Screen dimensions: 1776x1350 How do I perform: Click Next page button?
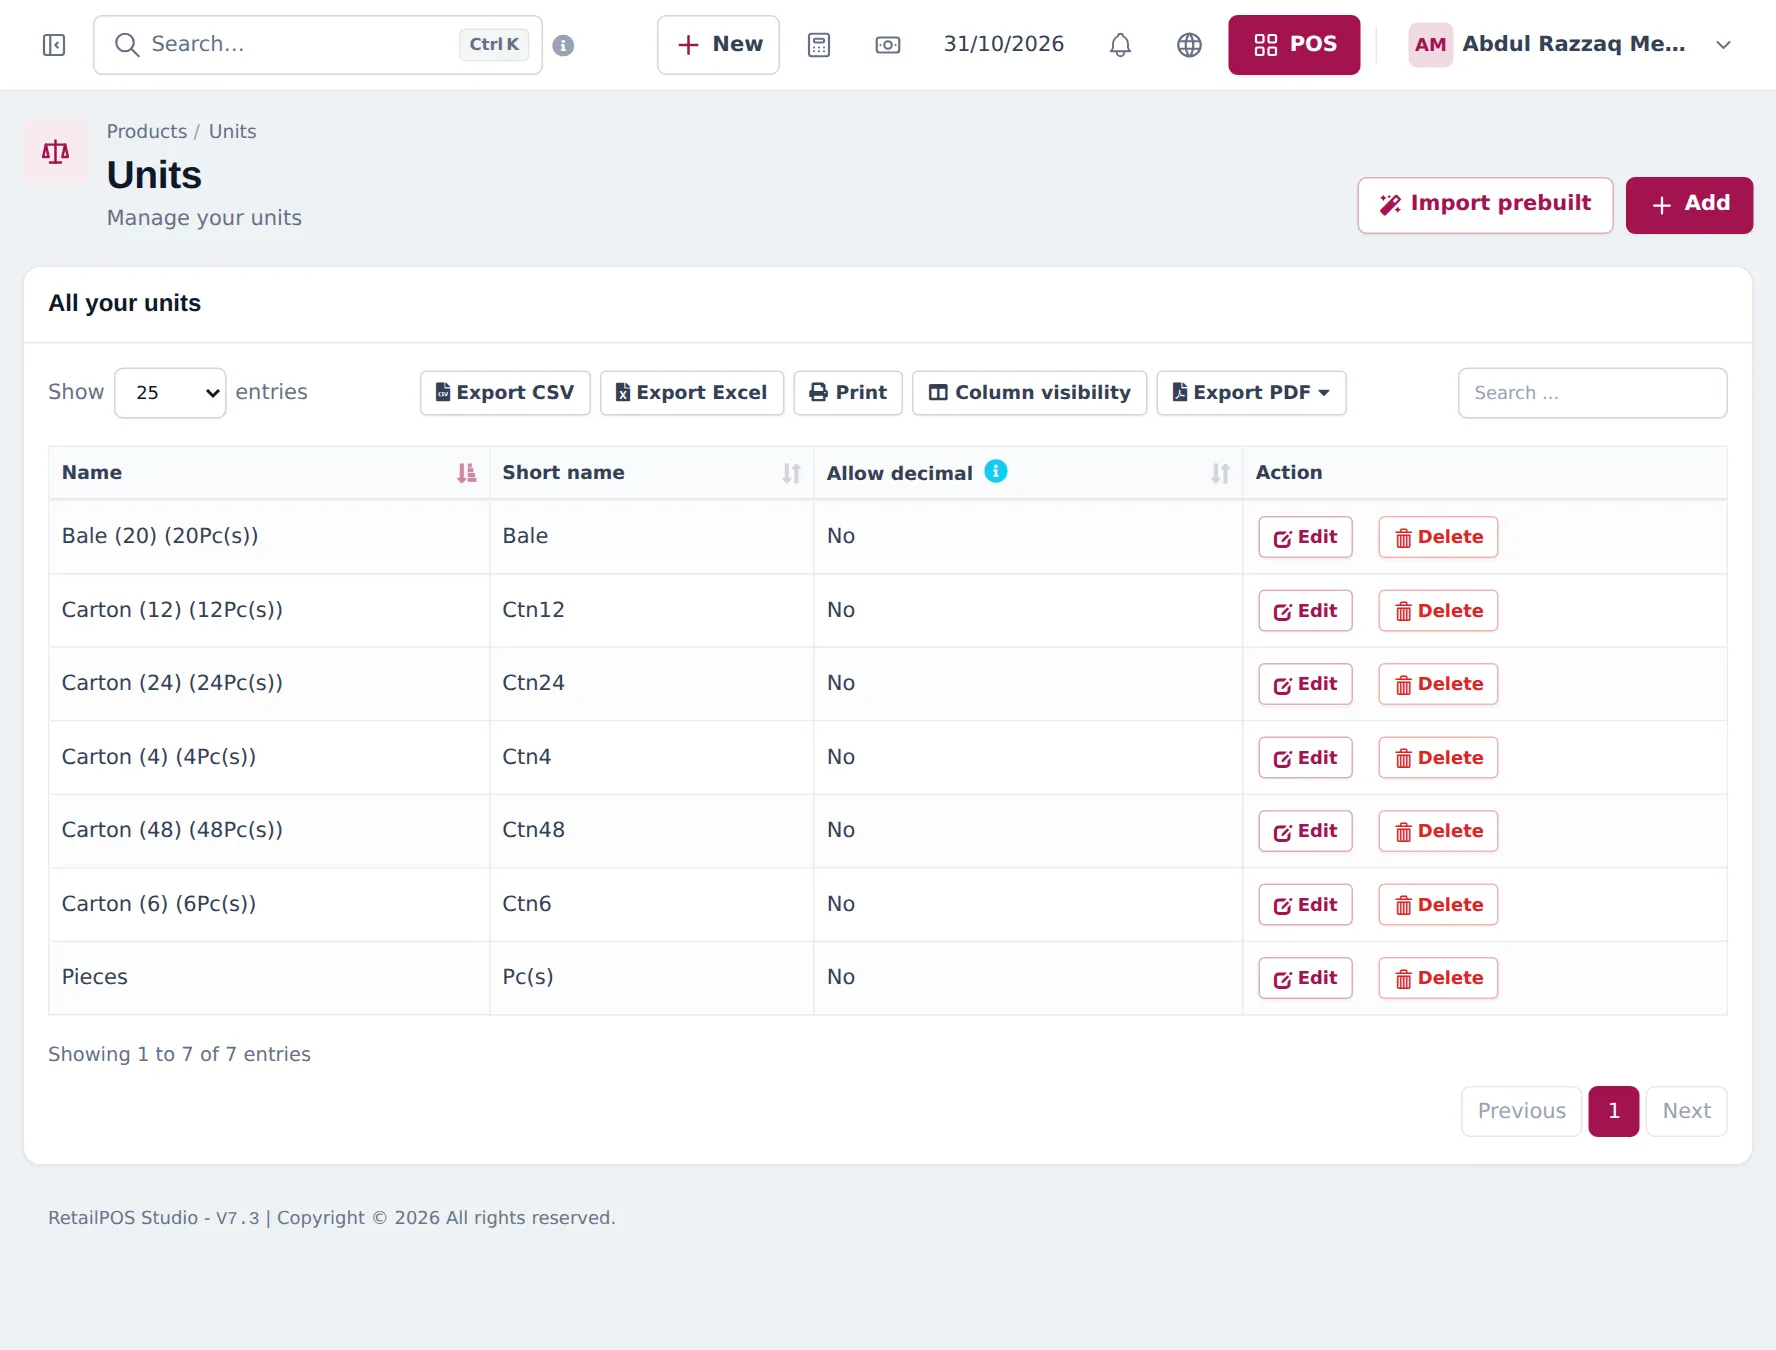click(1686, 1111)
